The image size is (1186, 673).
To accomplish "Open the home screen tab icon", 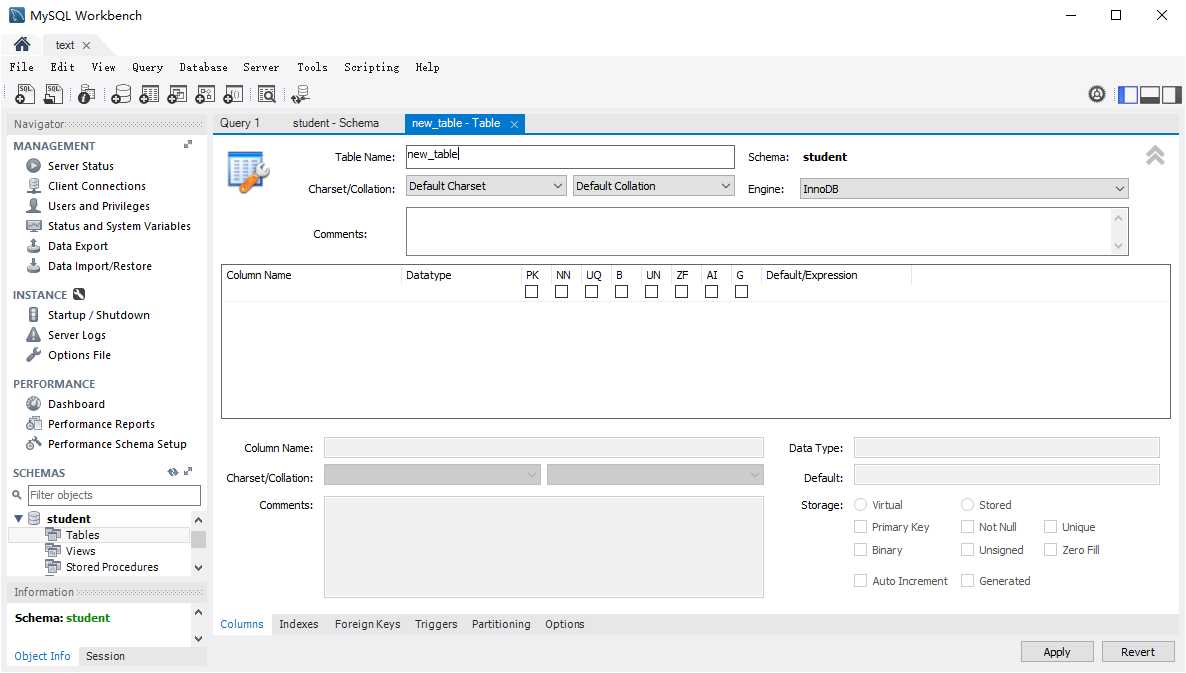I will tap(22, 45).
